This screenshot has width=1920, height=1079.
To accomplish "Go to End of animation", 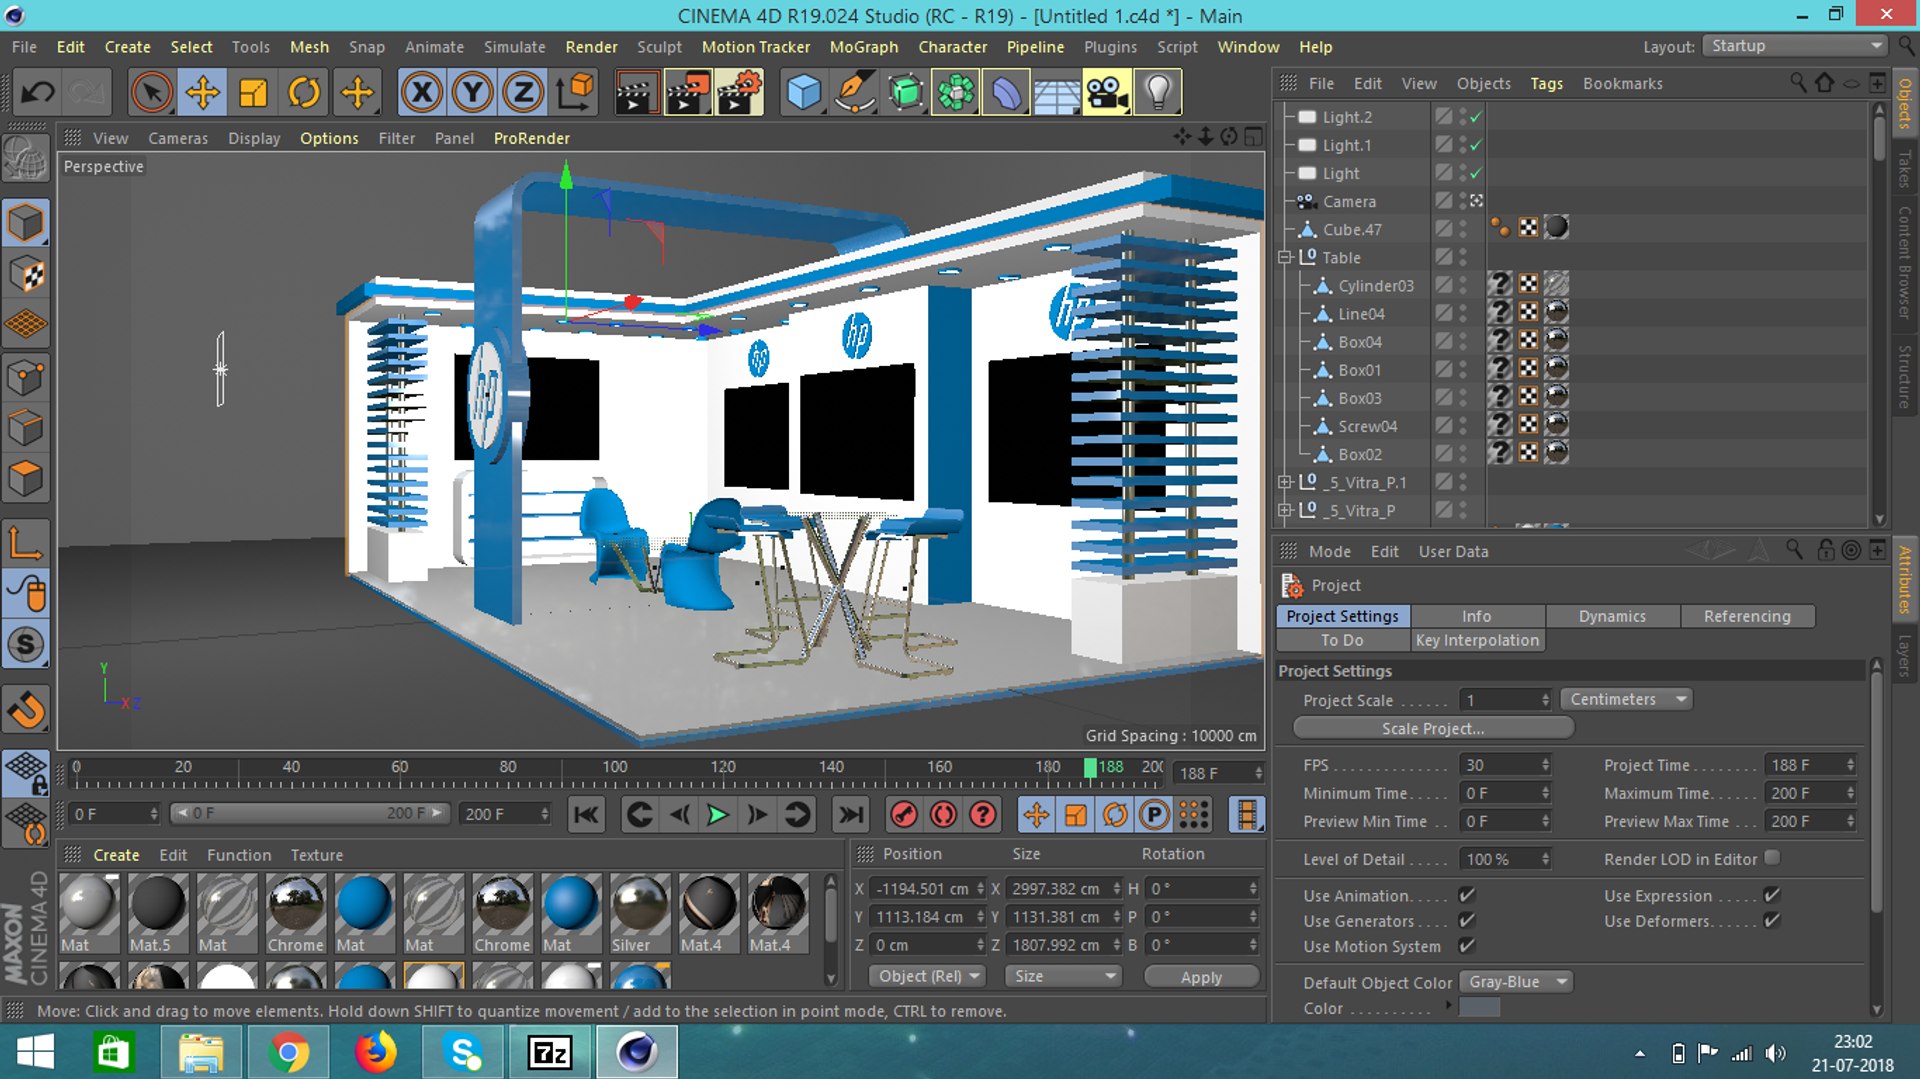I will pos(851,815).
